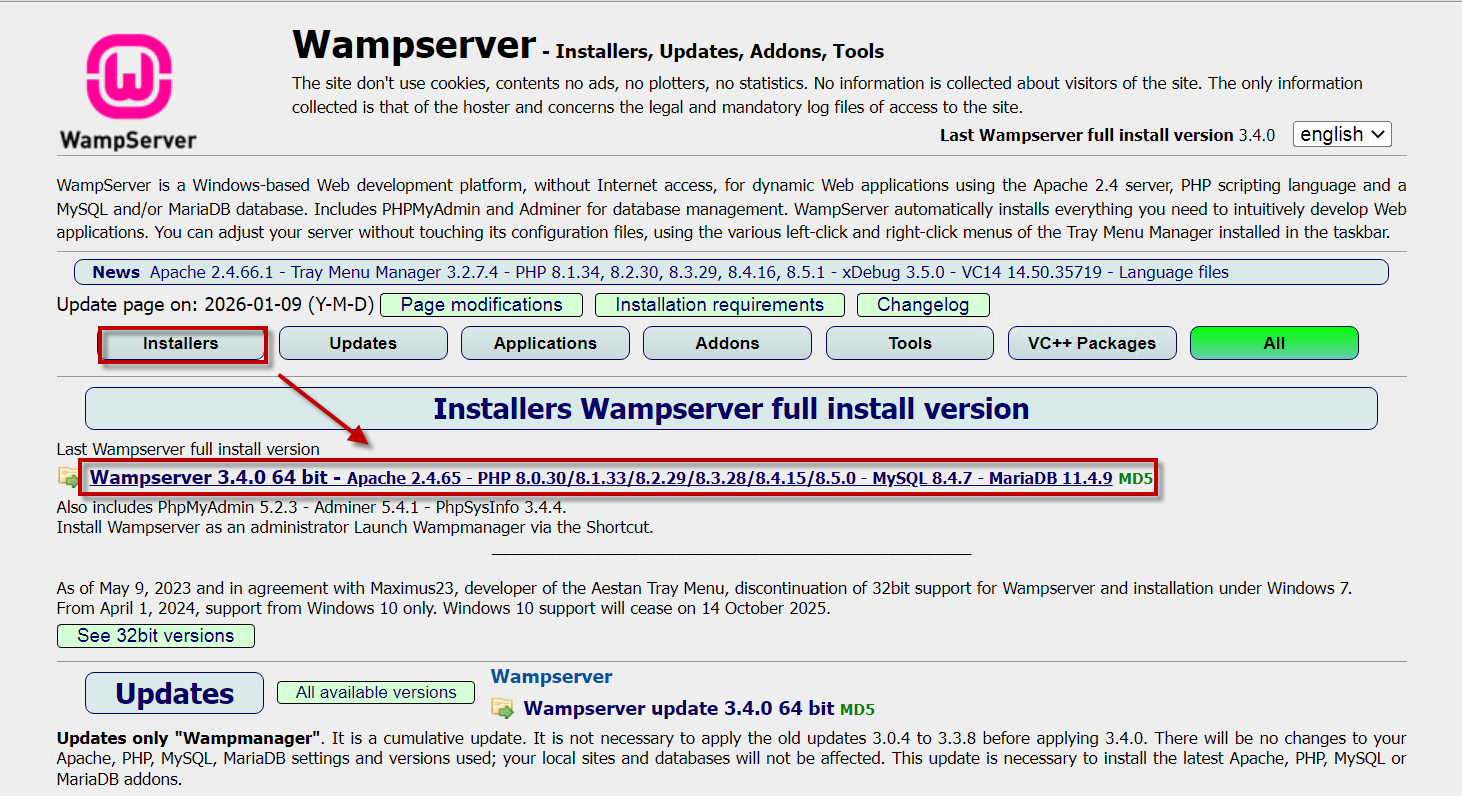Select the Tools category button

tap(909, 343)
